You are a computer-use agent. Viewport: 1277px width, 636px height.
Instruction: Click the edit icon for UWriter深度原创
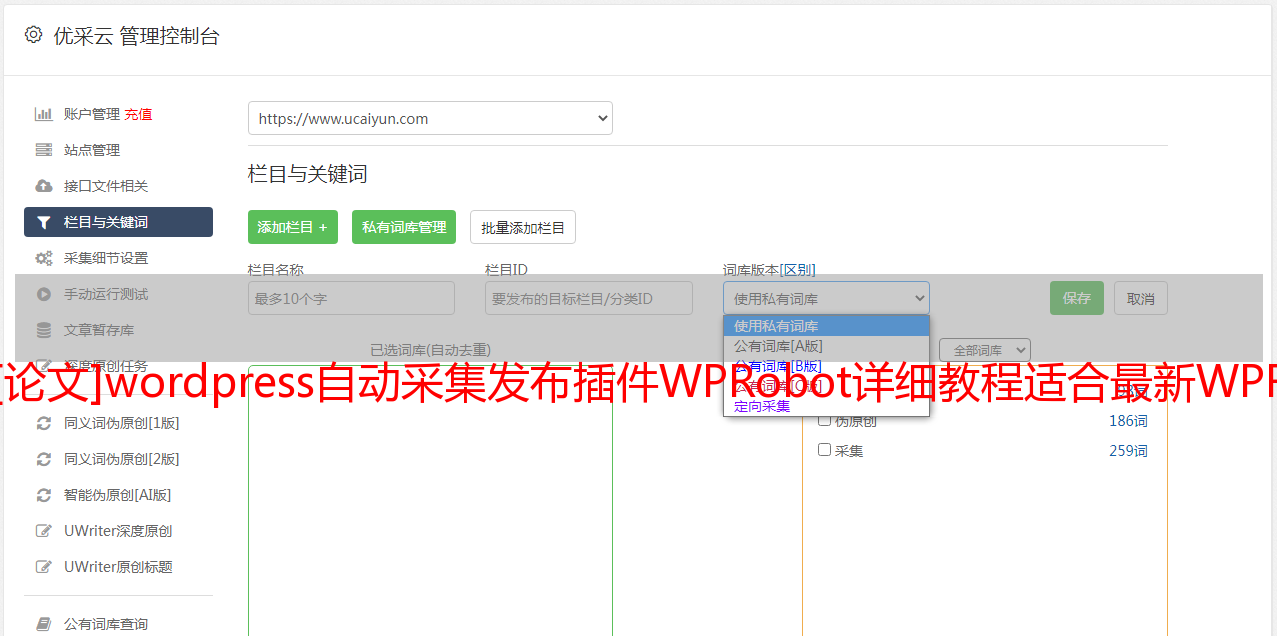click(x=44, y=531)
